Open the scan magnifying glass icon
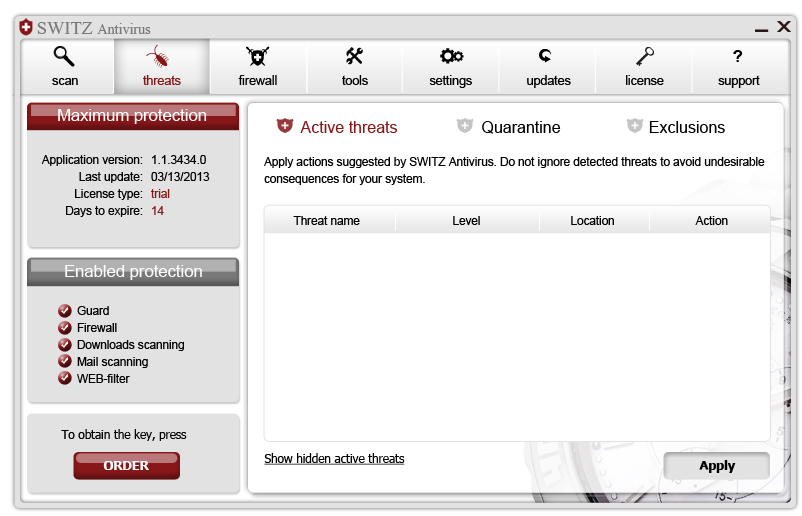The image size is (802, 516). point(65,56)
